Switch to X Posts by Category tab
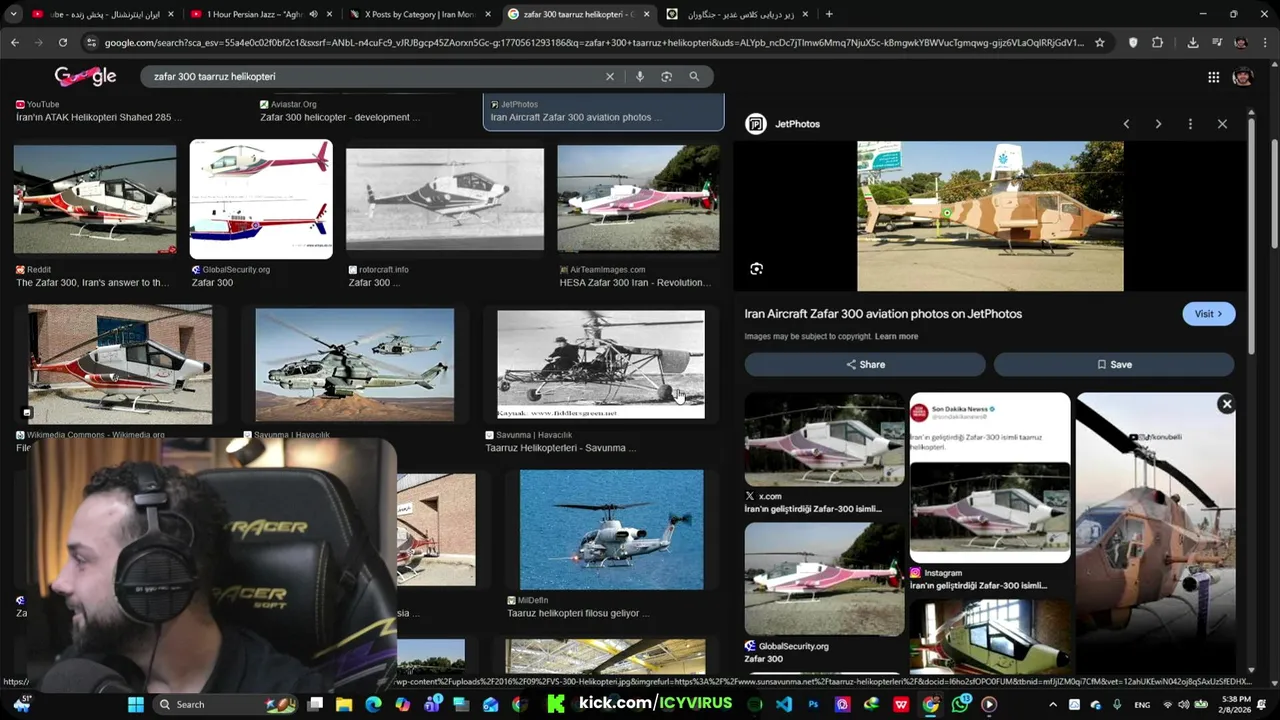 [418, 14]
